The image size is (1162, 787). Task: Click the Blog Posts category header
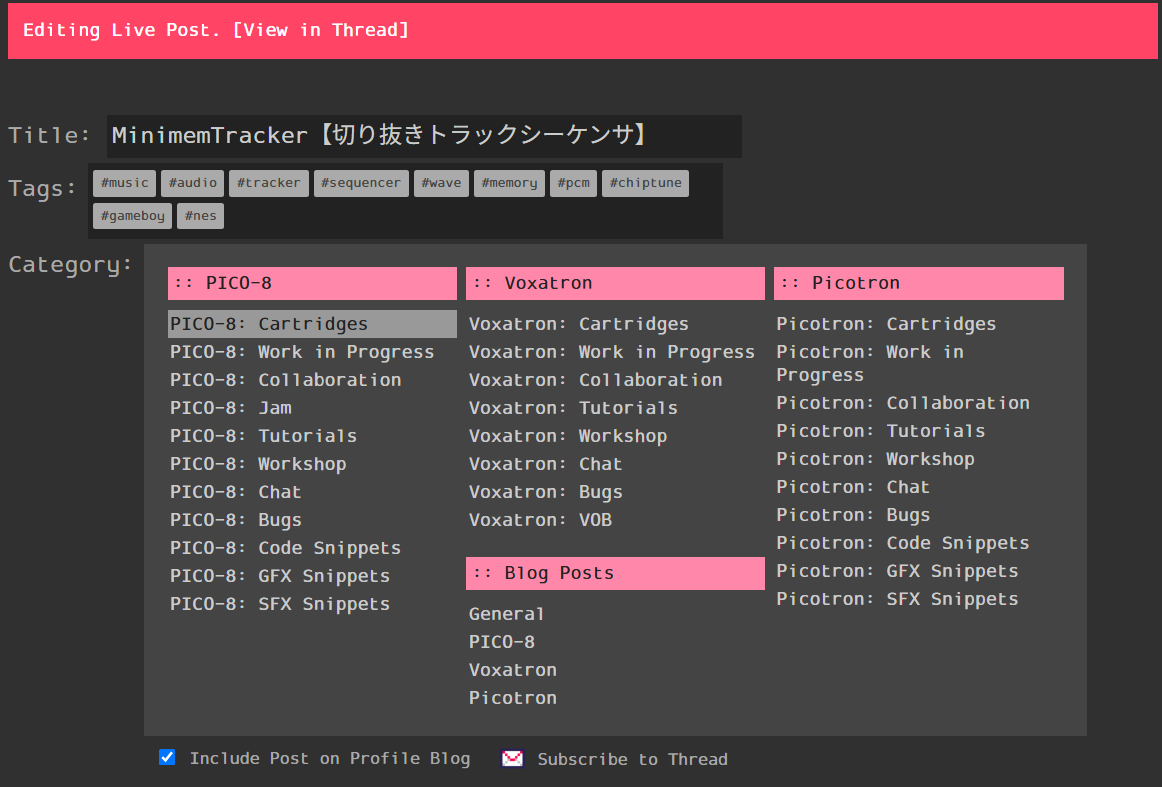pyautogui.click(x=615, y=574)
